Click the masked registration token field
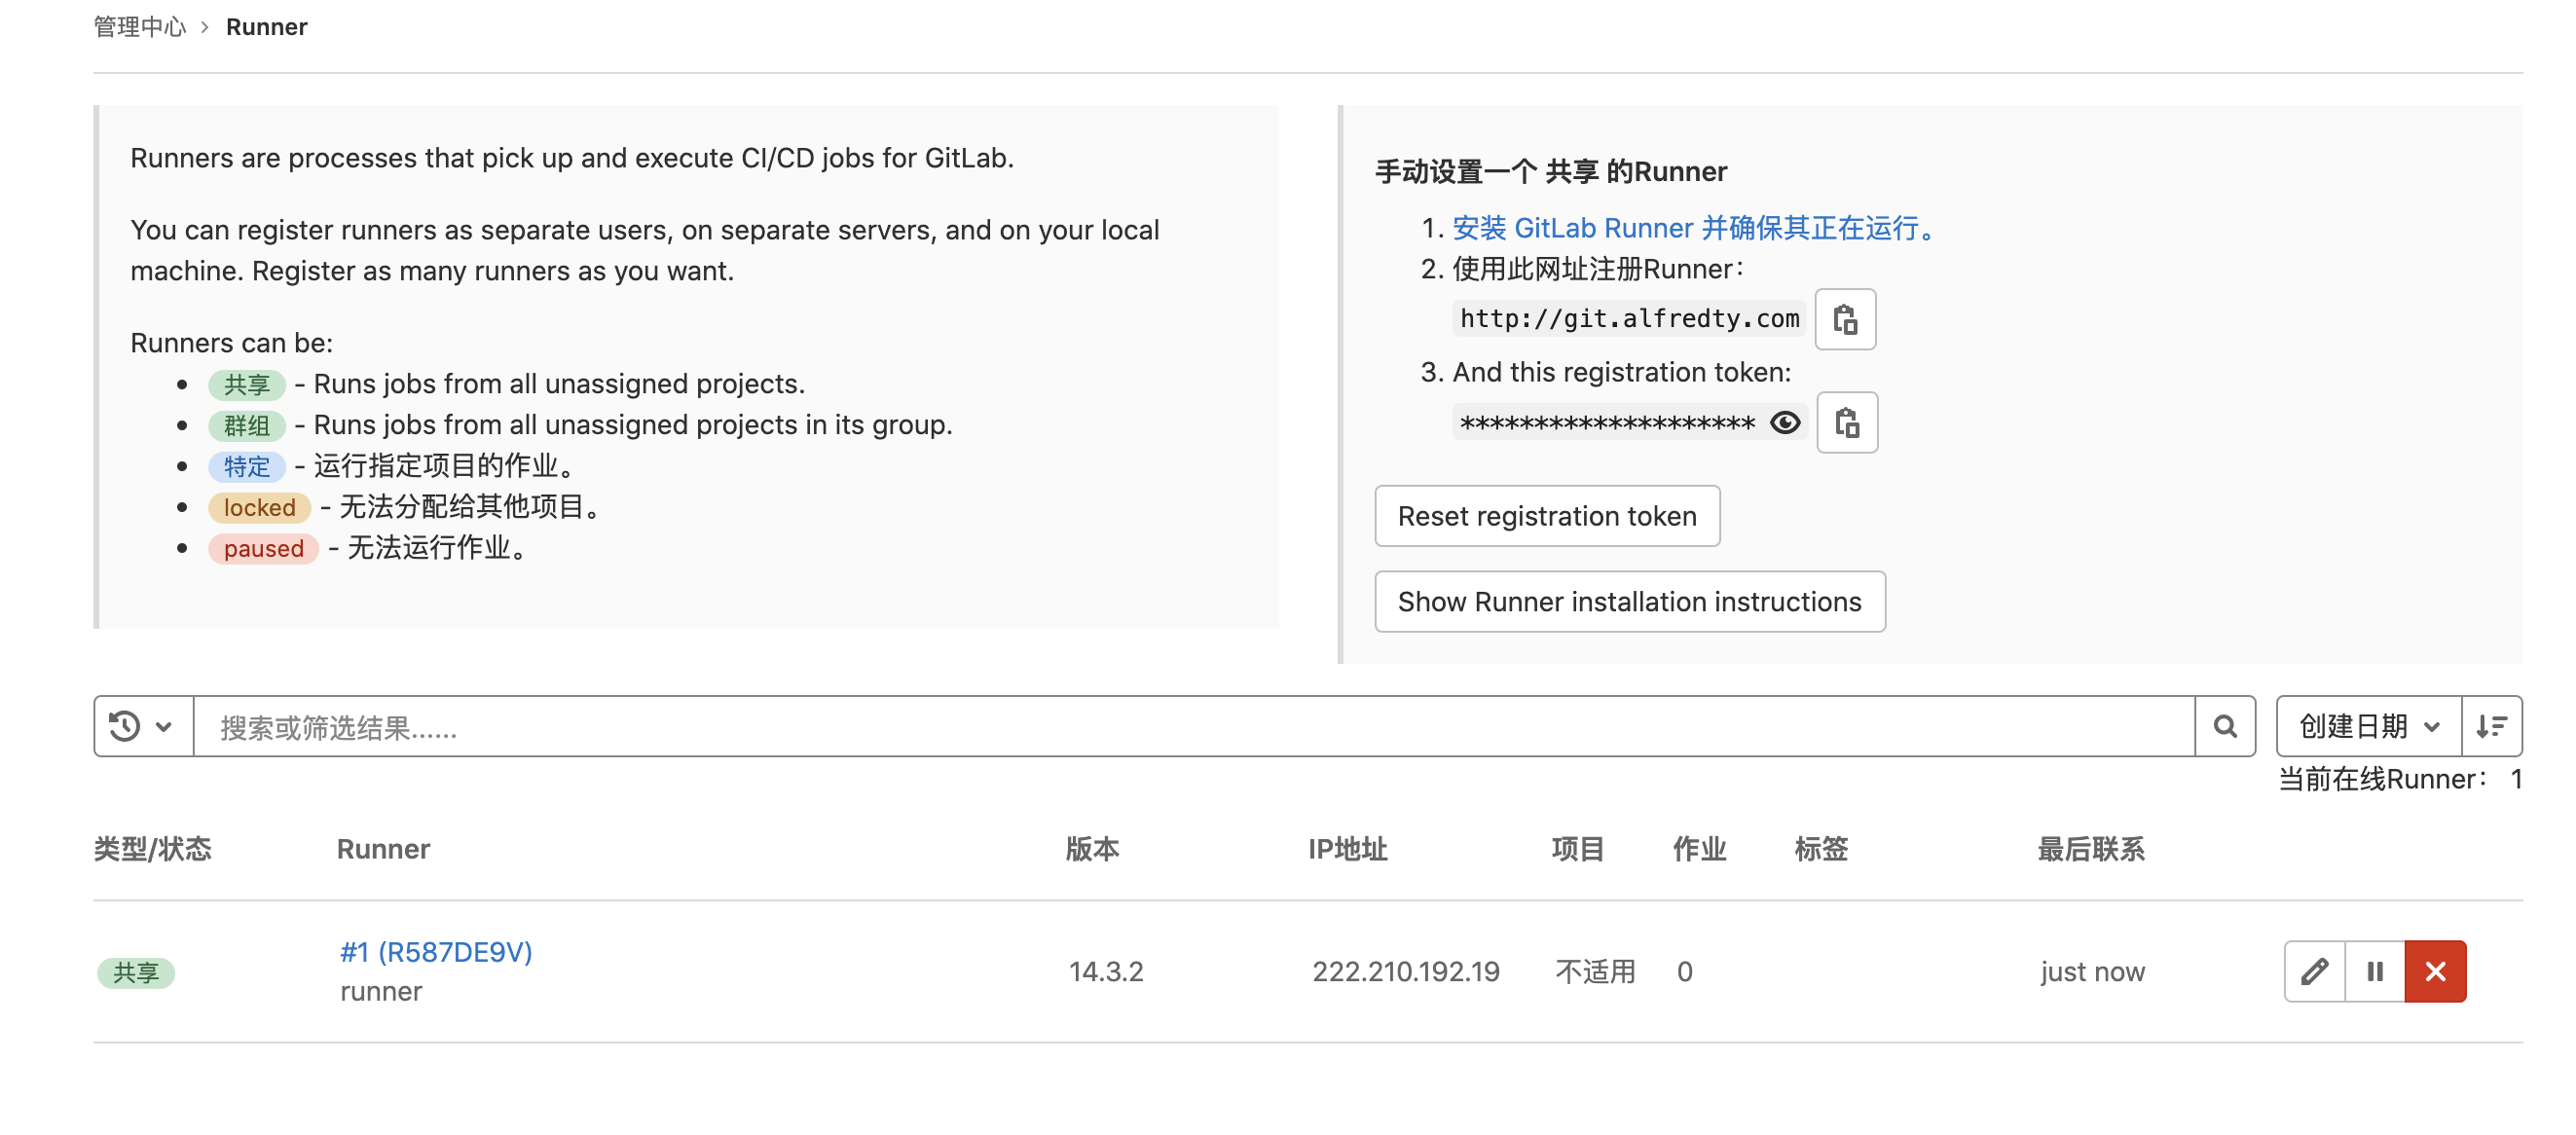Viewport: 2576px width, 1135px height. [1606, 423]
